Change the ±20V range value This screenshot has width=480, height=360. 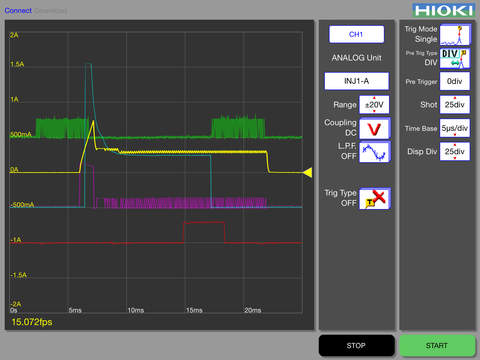[374, 105]
